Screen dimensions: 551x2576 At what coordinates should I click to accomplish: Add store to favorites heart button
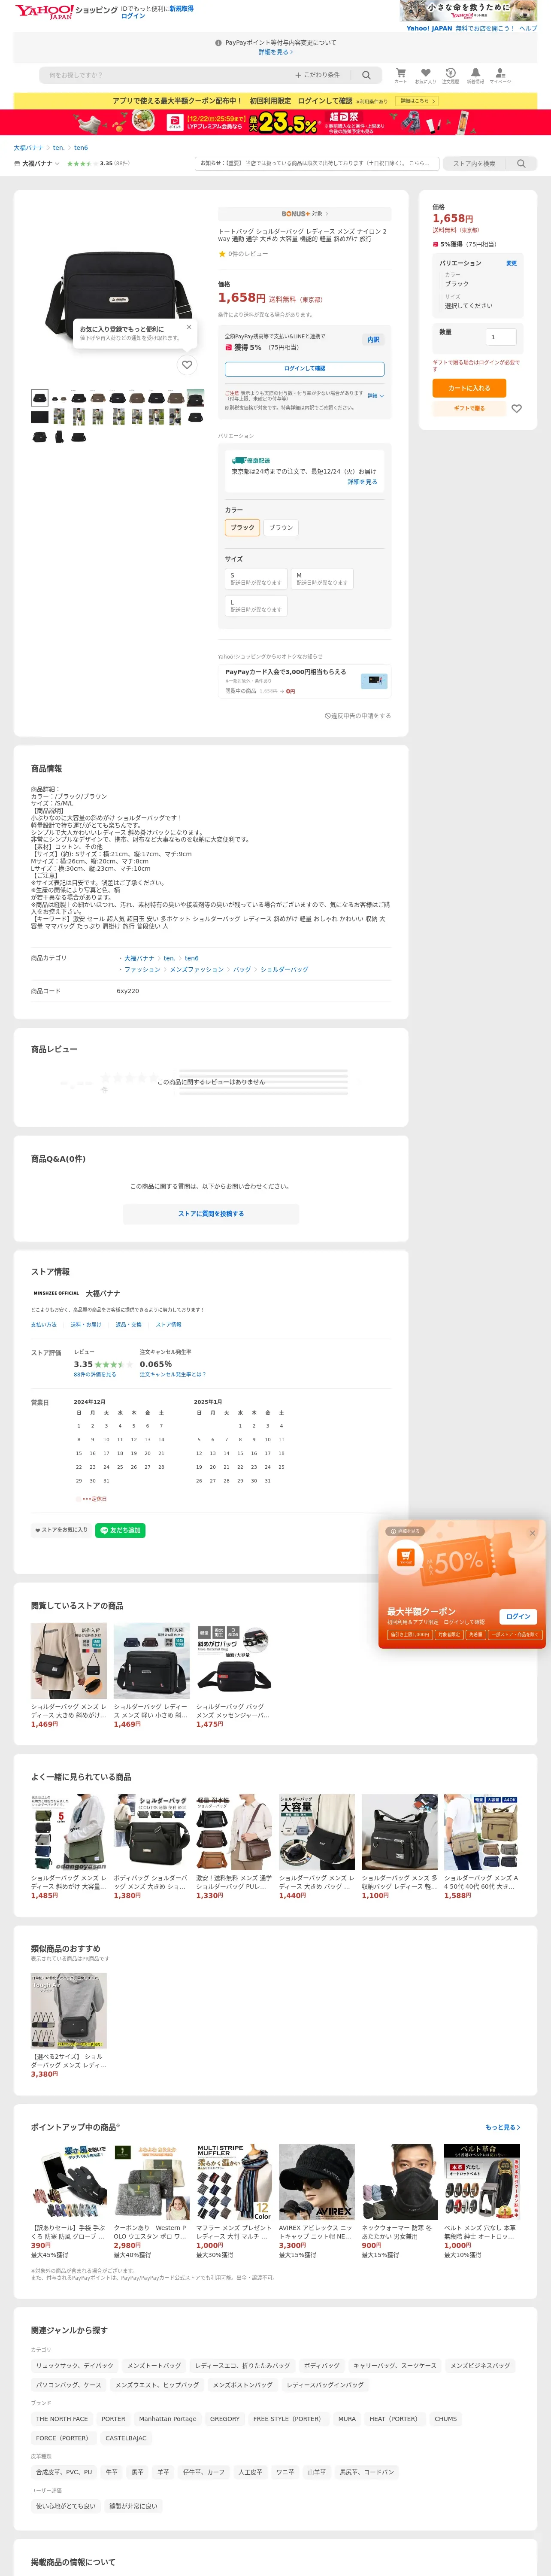tap(61, 1530)
